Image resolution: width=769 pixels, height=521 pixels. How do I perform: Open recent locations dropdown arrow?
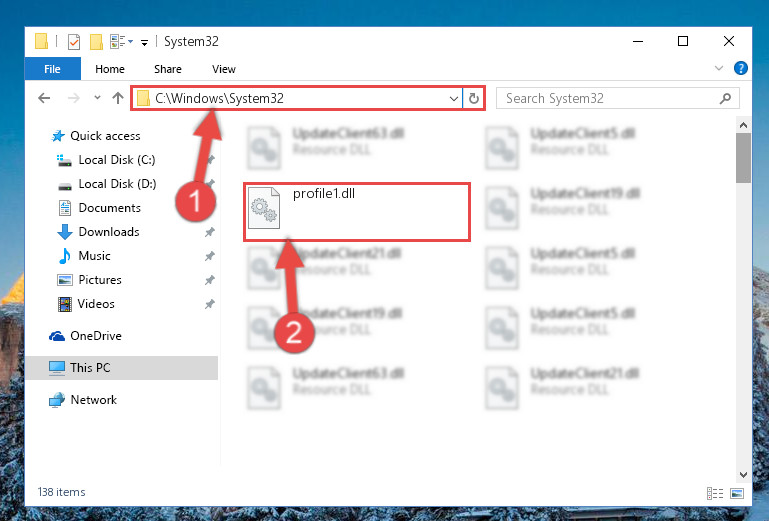click(97, 98)
